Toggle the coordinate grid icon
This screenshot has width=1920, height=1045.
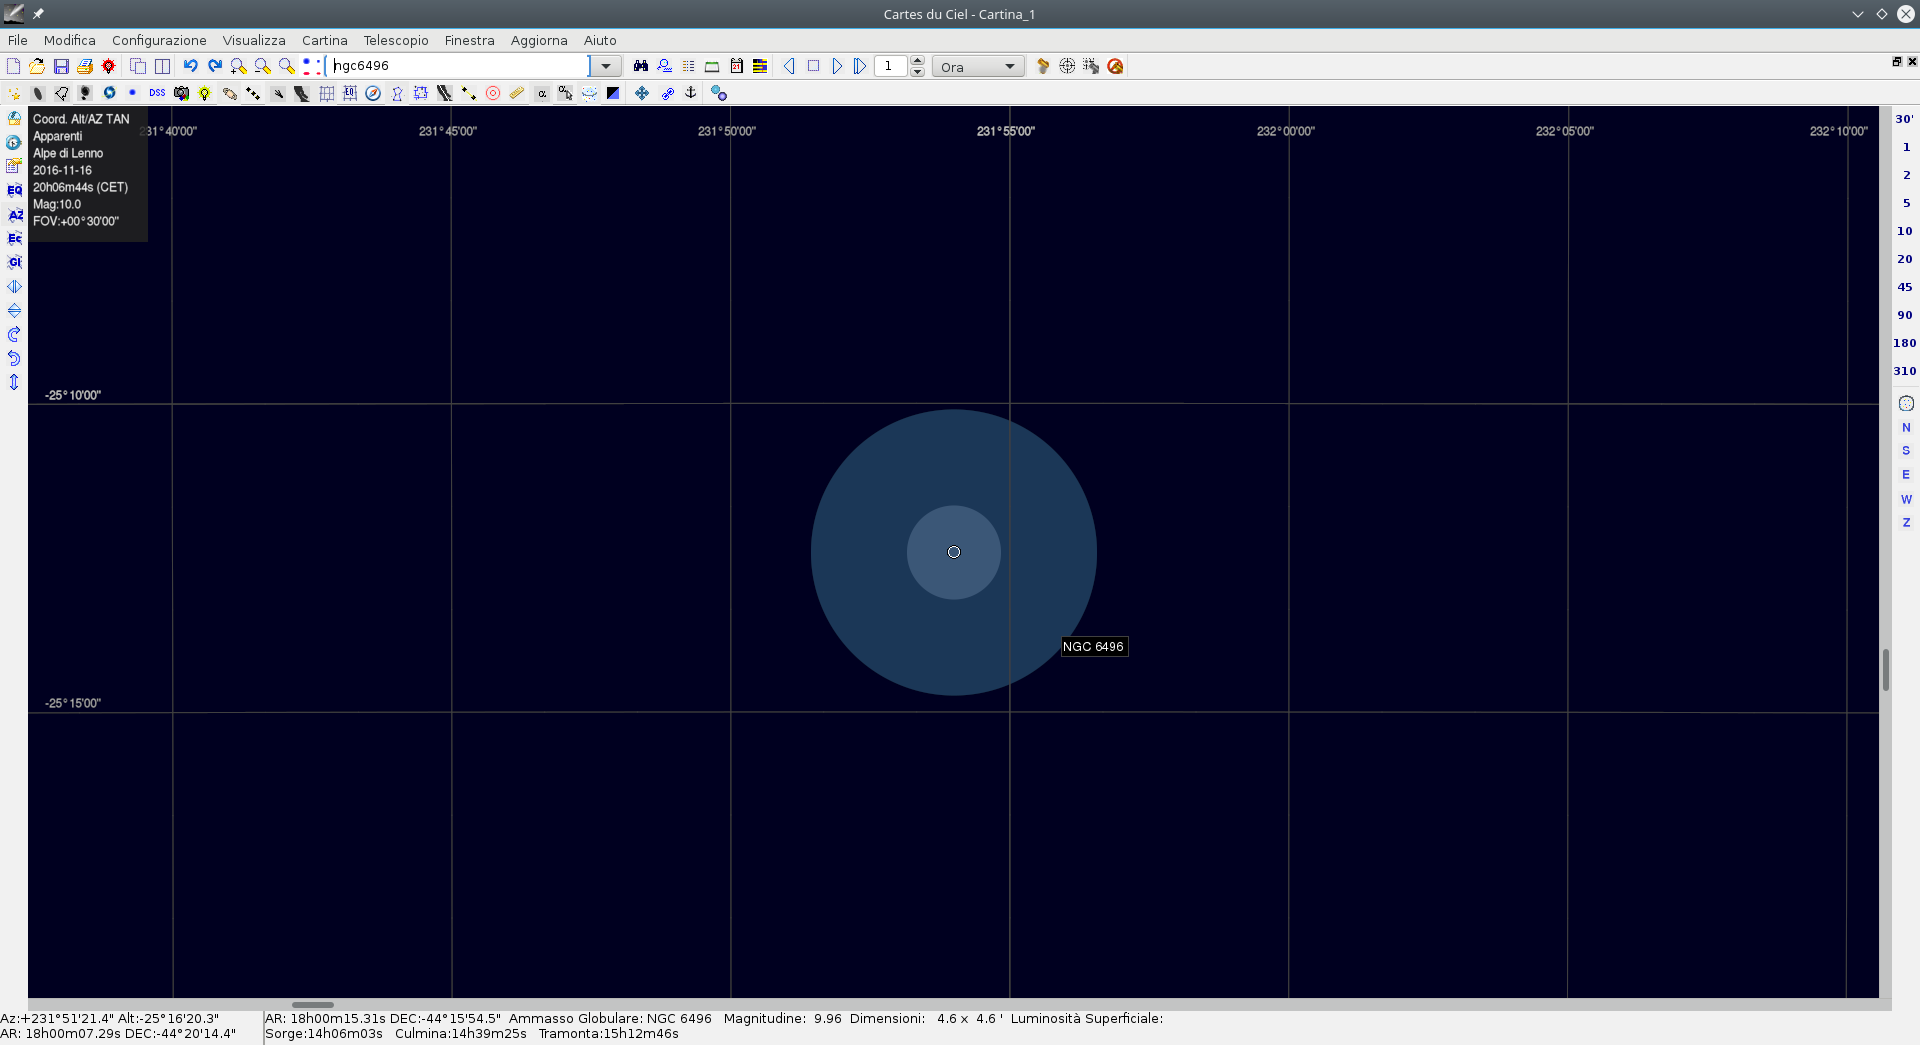pos(326,93)
